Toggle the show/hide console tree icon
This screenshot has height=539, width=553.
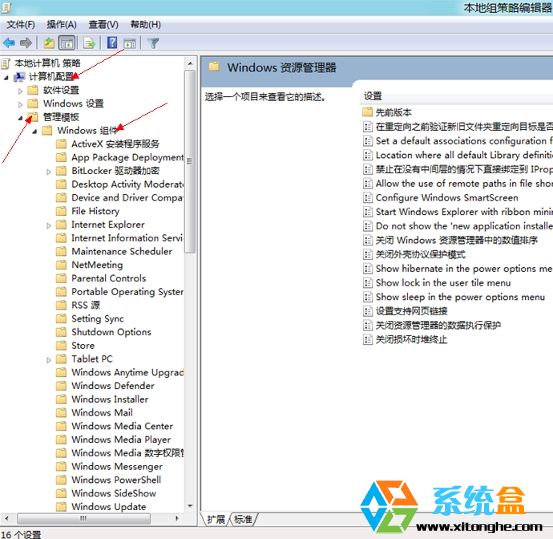67,43
